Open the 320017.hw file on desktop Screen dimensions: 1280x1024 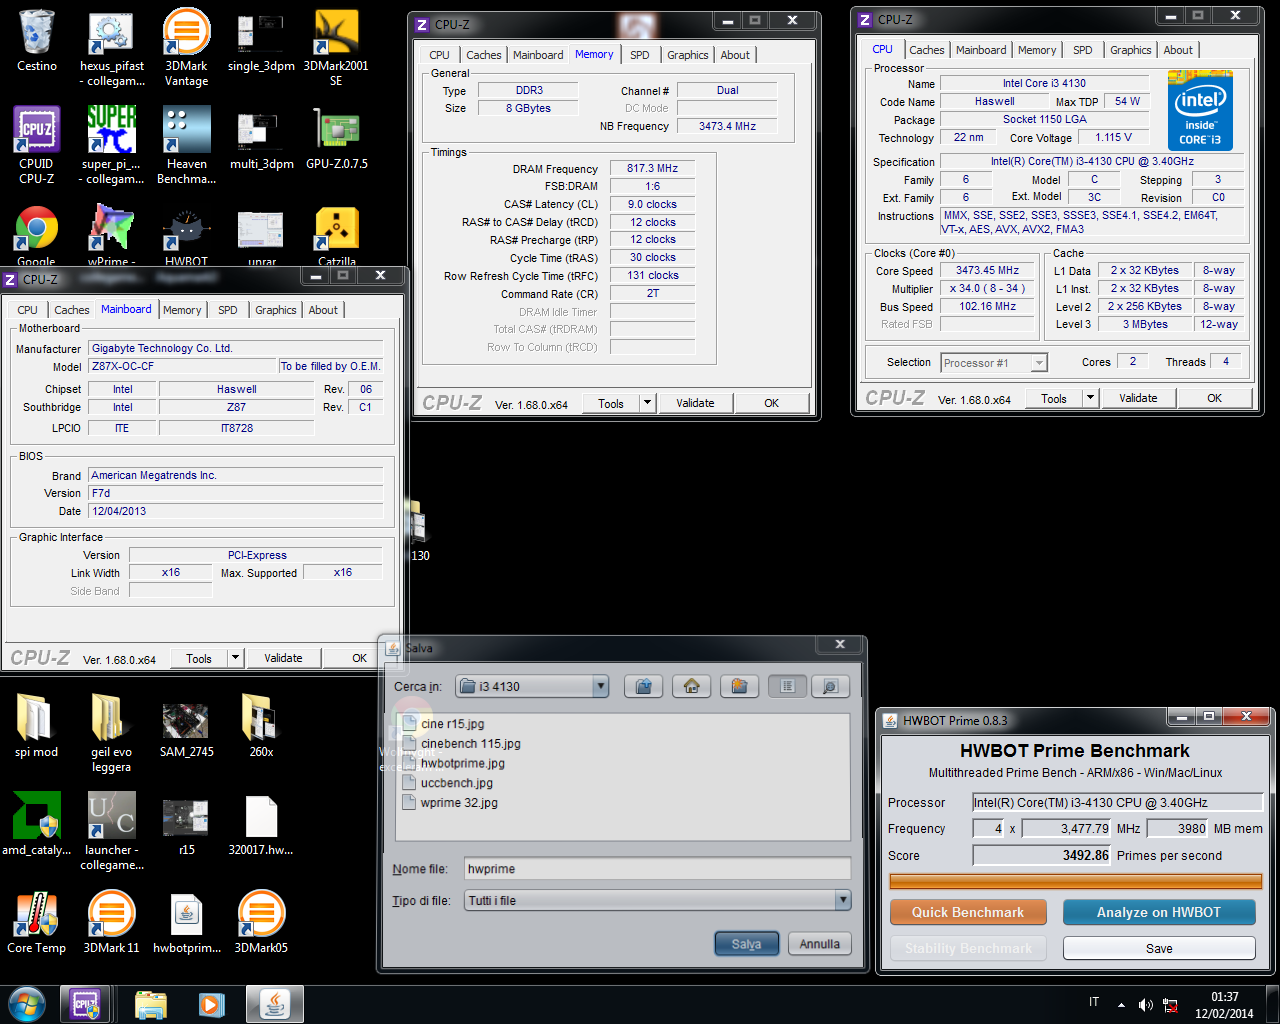point(261,824)
